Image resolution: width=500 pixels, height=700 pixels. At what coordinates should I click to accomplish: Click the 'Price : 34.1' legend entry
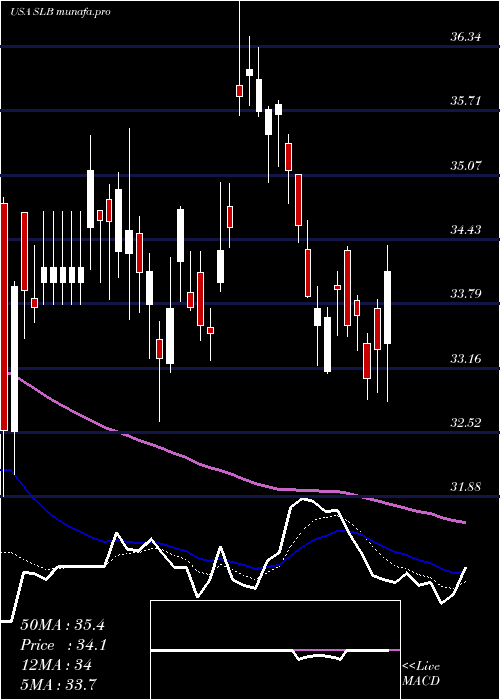[63, 645]
